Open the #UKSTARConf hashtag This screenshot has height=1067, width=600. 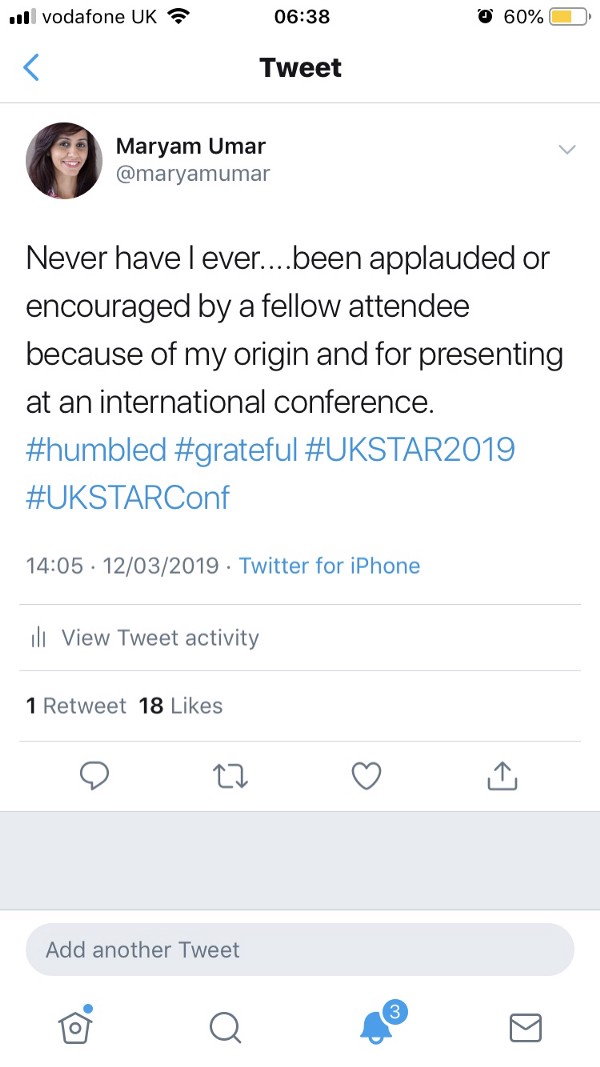coord(128,497)
